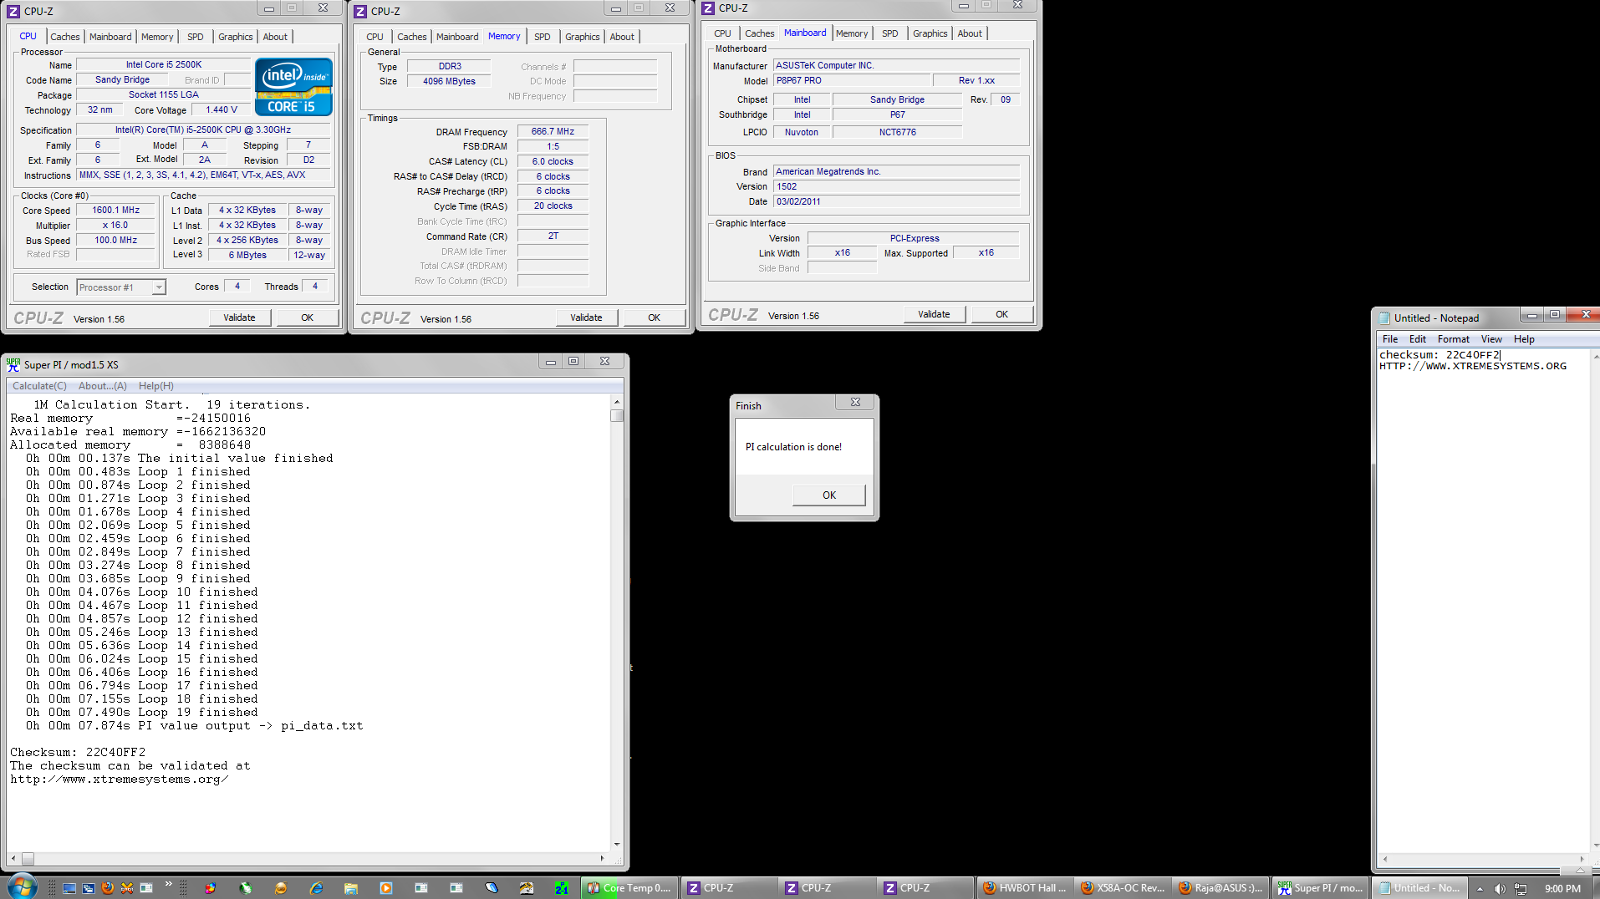Open the Windows Start menu
The height and width of the screenshot is (899, 1600).
click(x=22, y=886)
